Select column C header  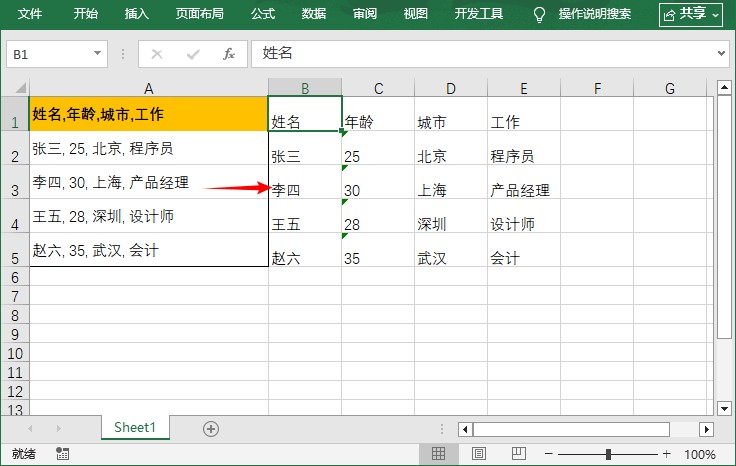pos(378,88)
